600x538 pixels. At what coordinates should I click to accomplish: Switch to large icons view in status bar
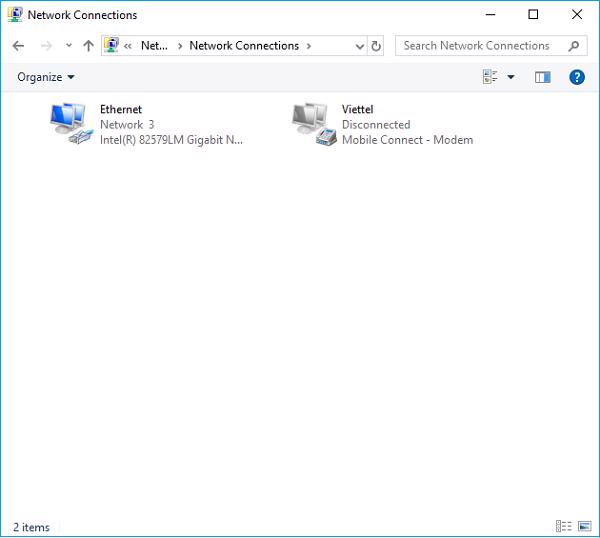coord(585,527)
